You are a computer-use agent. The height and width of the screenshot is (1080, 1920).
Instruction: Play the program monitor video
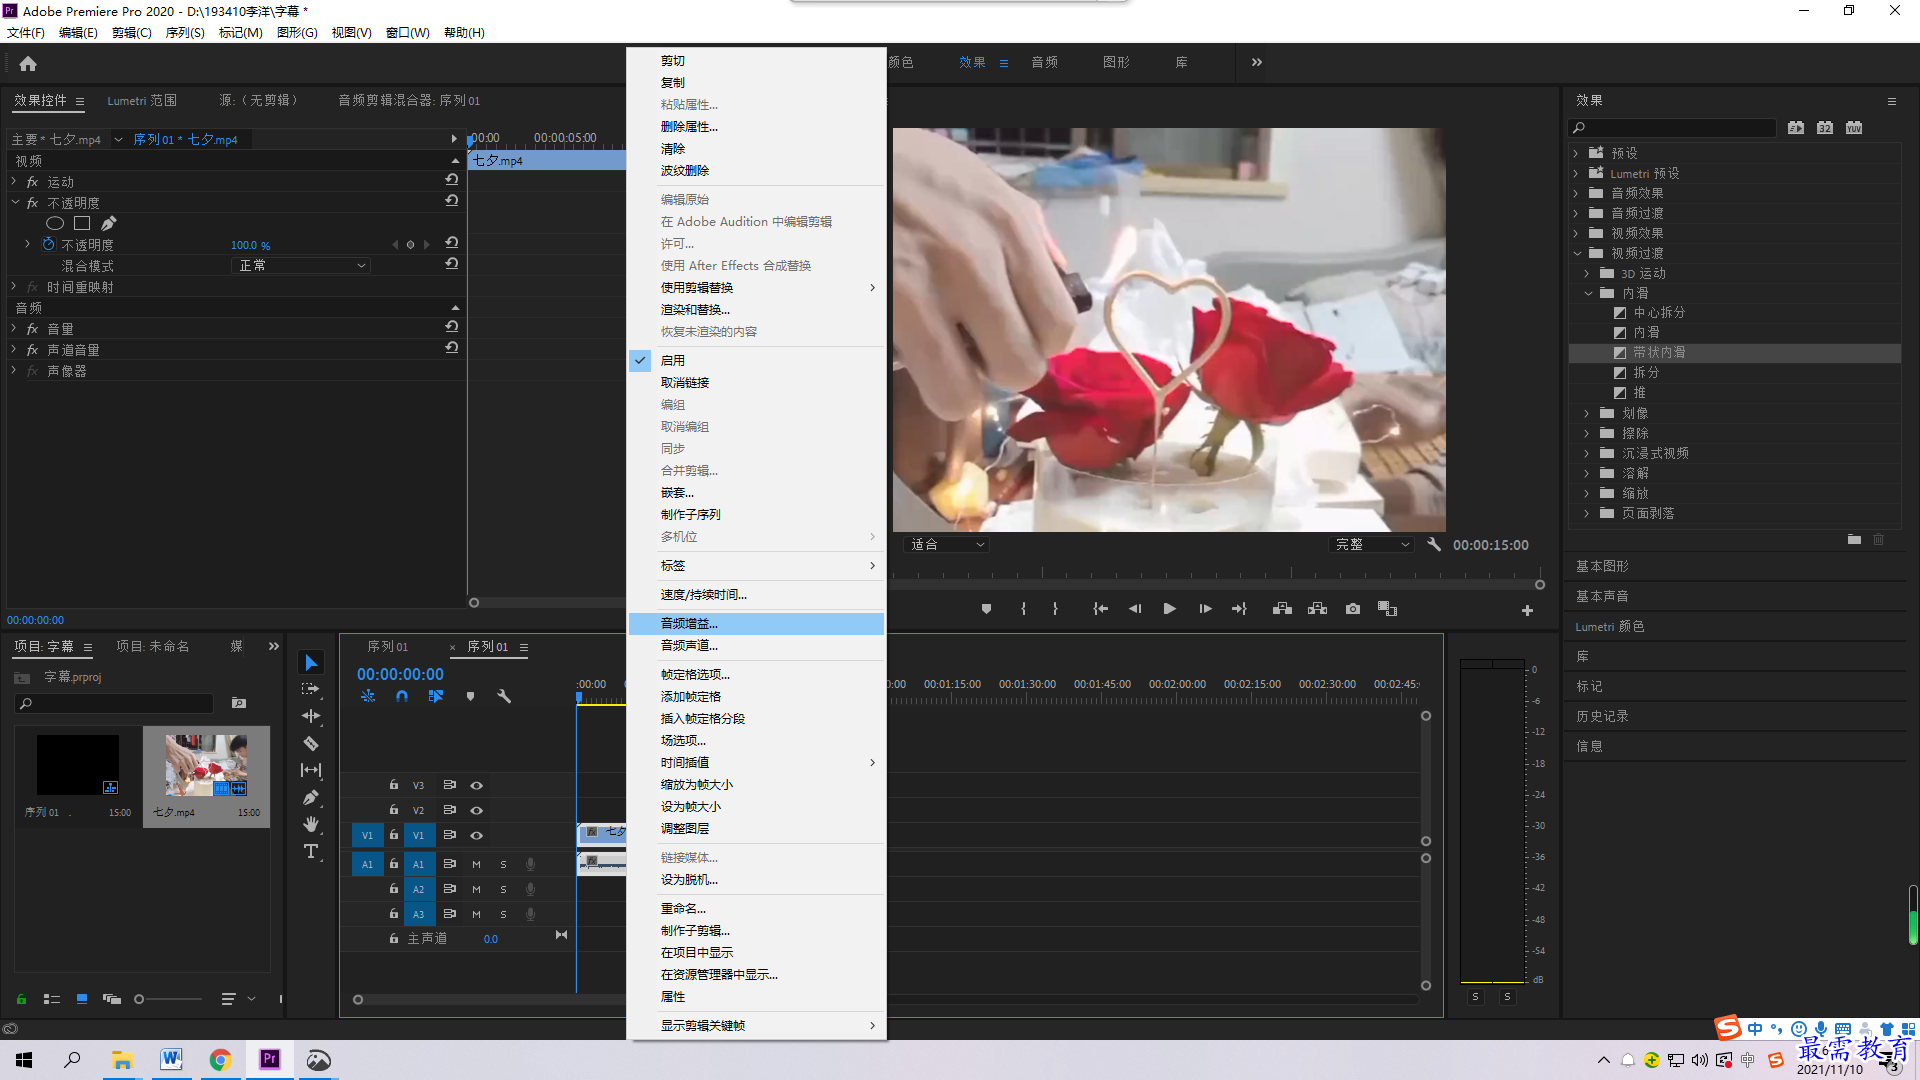click(x=1169, y=609)
